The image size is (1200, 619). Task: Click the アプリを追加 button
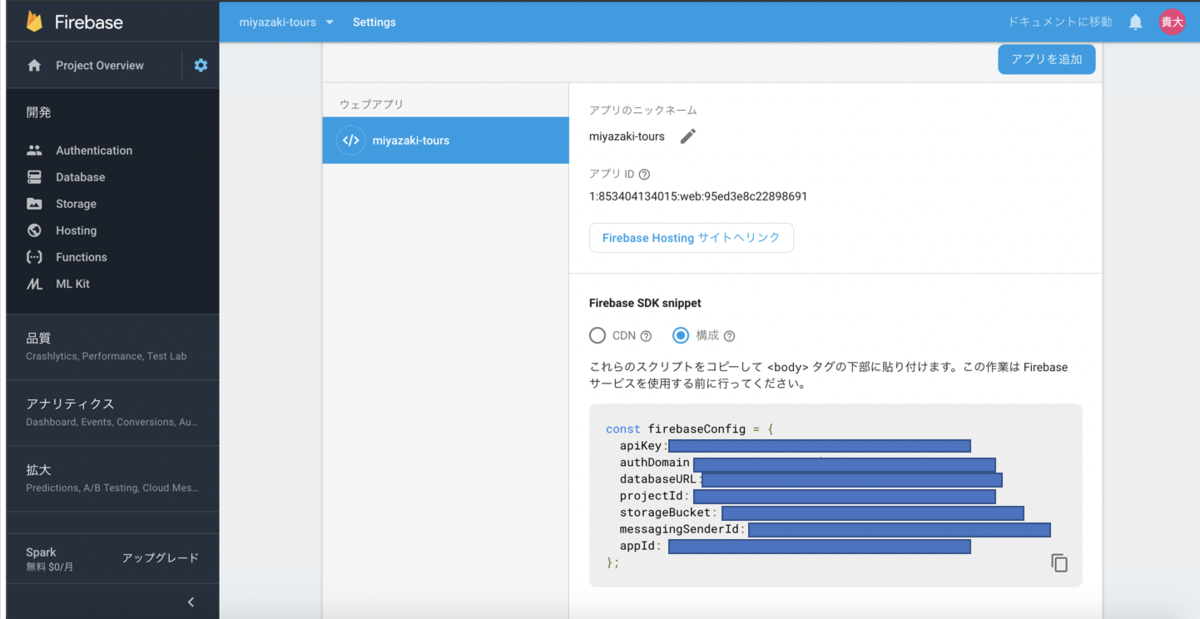(1046, 59)
